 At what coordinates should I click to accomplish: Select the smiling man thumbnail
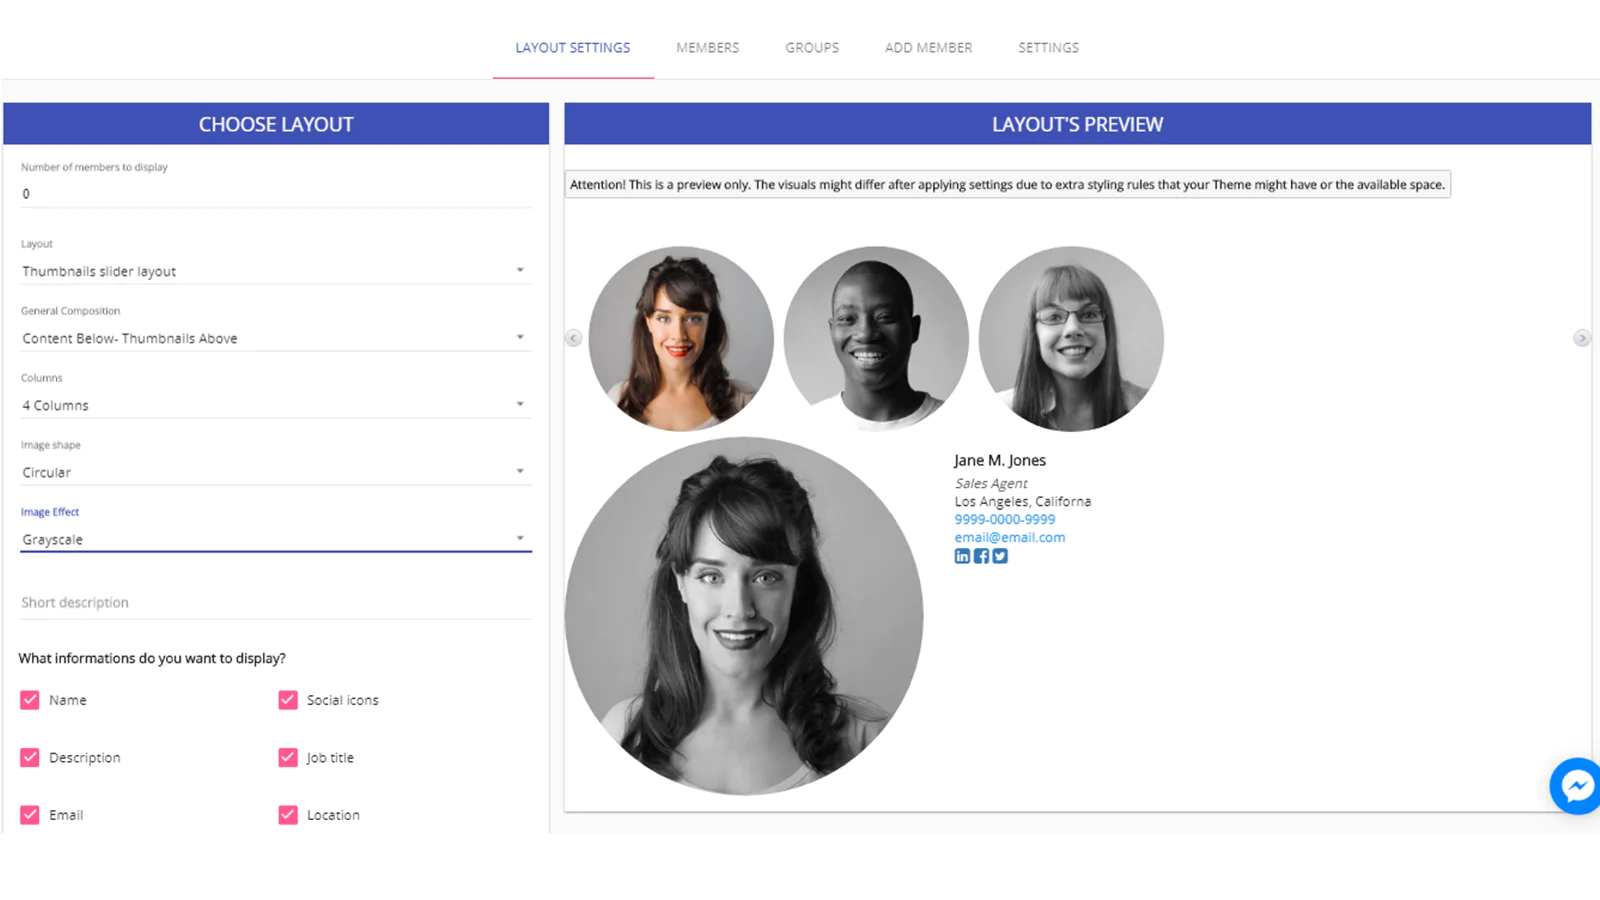pos(876,339)
